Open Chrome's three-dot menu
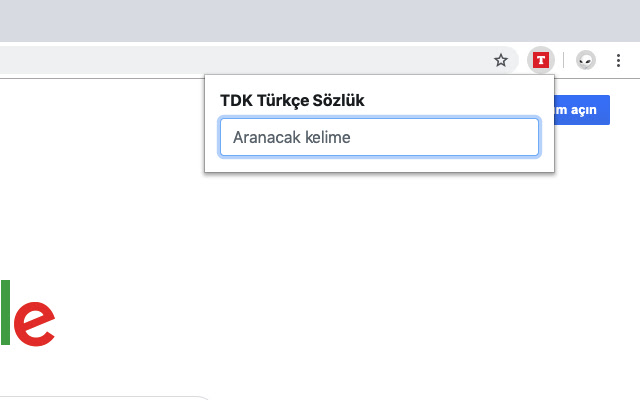Viewport: 640px width, 400px height. pos(618,60)
